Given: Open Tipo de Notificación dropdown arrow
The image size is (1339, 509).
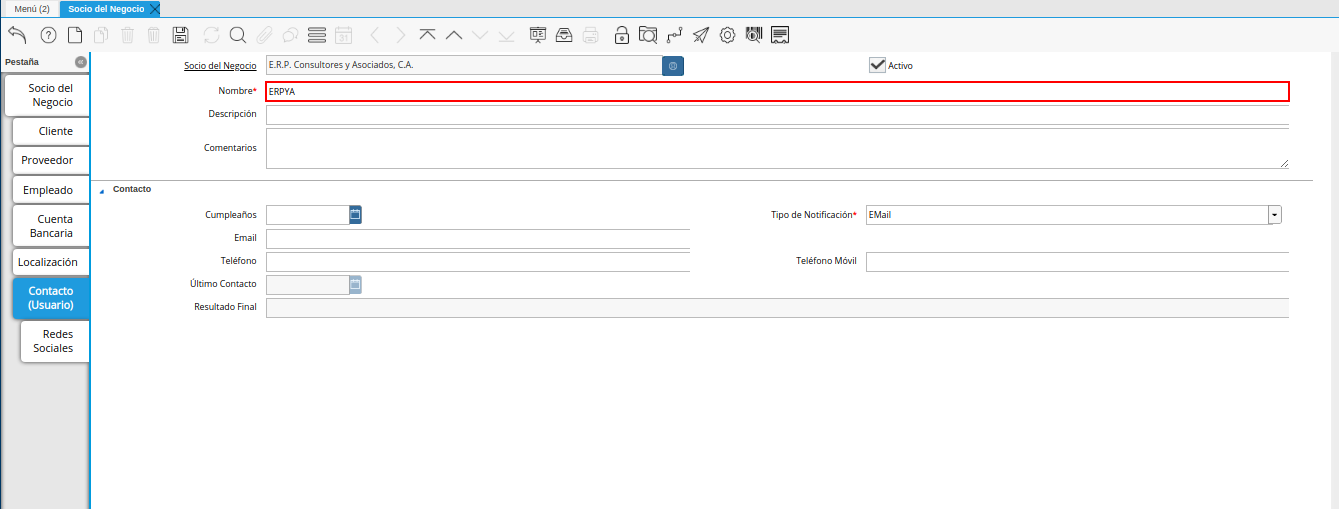Looking at the screenshot, I should click(1275, 214).
